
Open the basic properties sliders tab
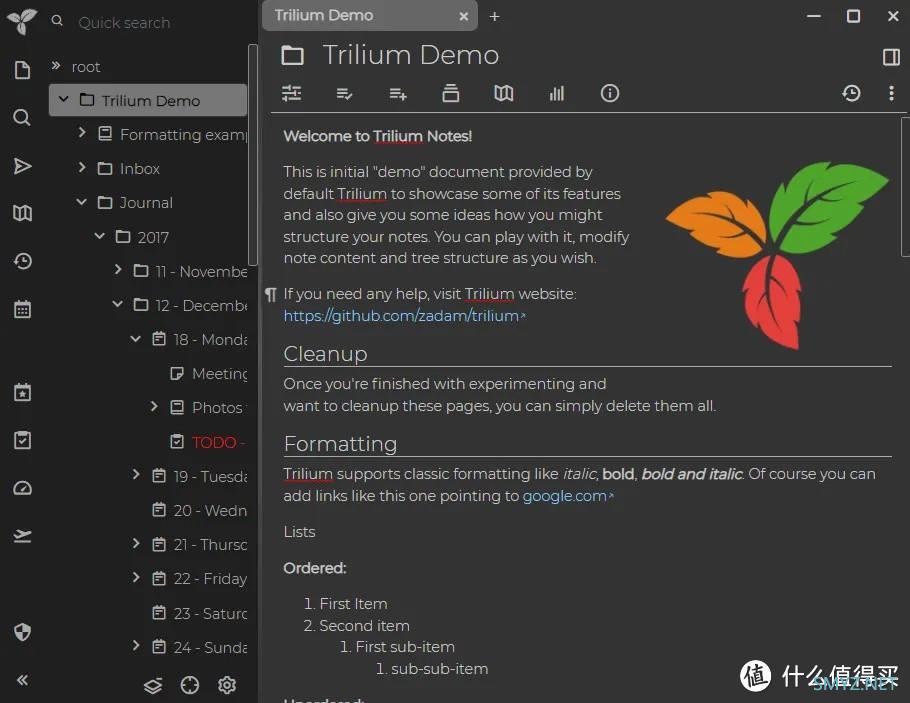(291, 93)
